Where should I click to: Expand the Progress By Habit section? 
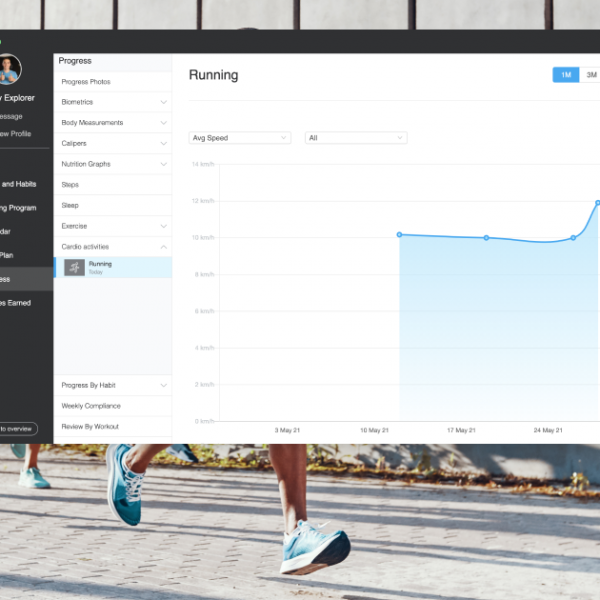click(163, 385)
